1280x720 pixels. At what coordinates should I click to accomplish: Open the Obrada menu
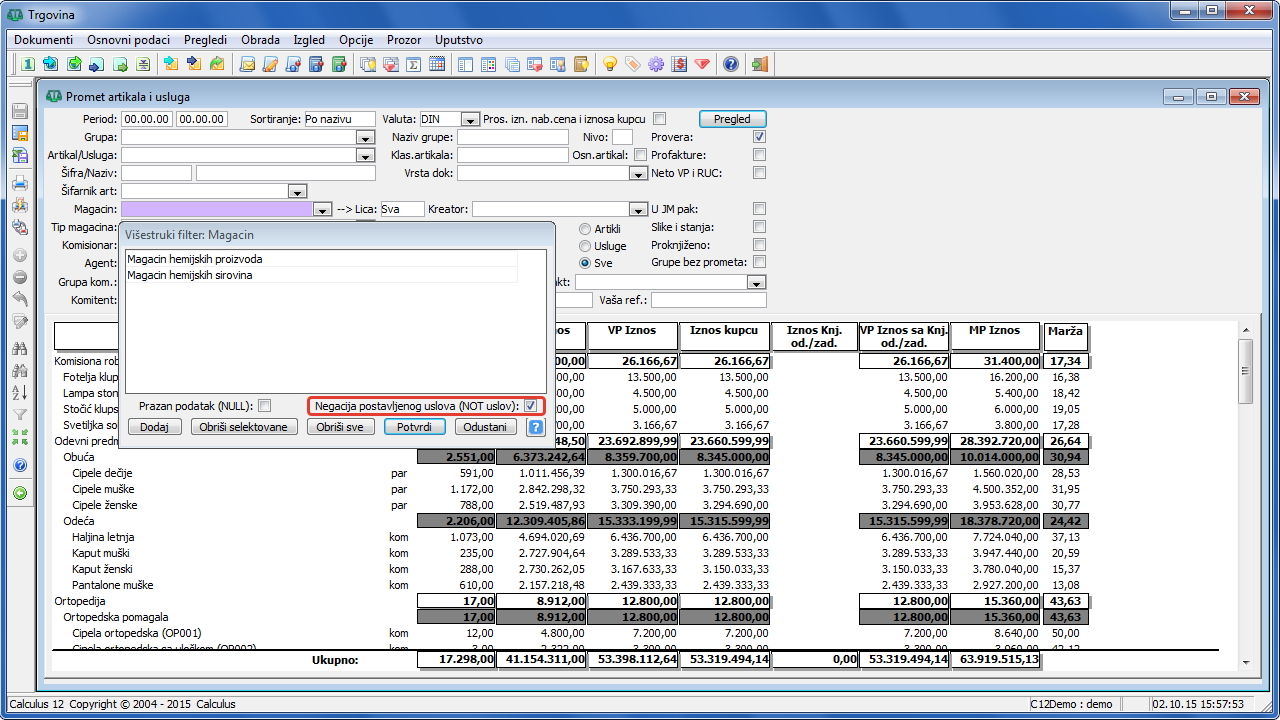coord(260,40)
